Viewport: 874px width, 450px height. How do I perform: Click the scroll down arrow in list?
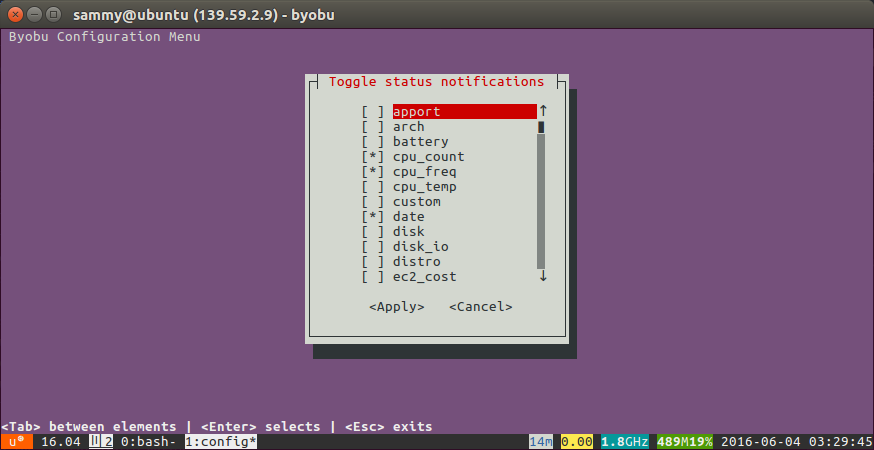(x=543, y=276)
